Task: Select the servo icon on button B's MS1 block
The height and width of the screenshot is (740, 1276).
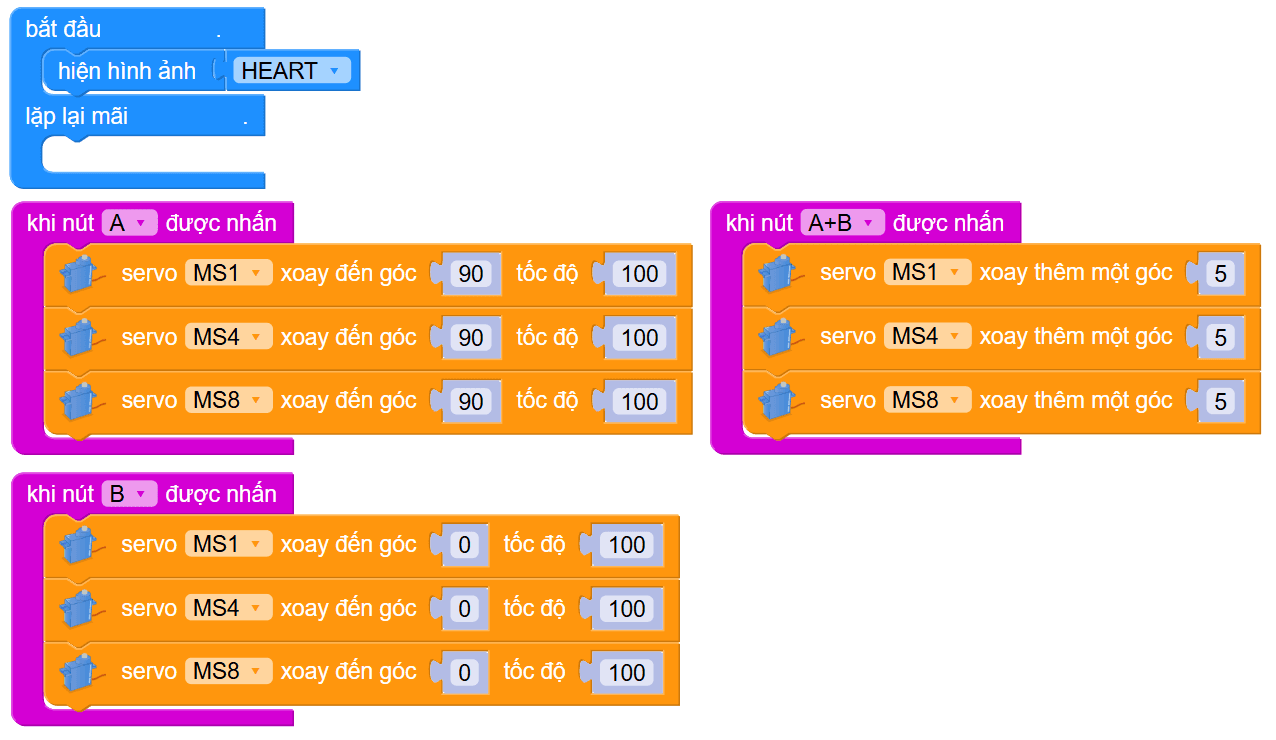Action: click(81, 545)
